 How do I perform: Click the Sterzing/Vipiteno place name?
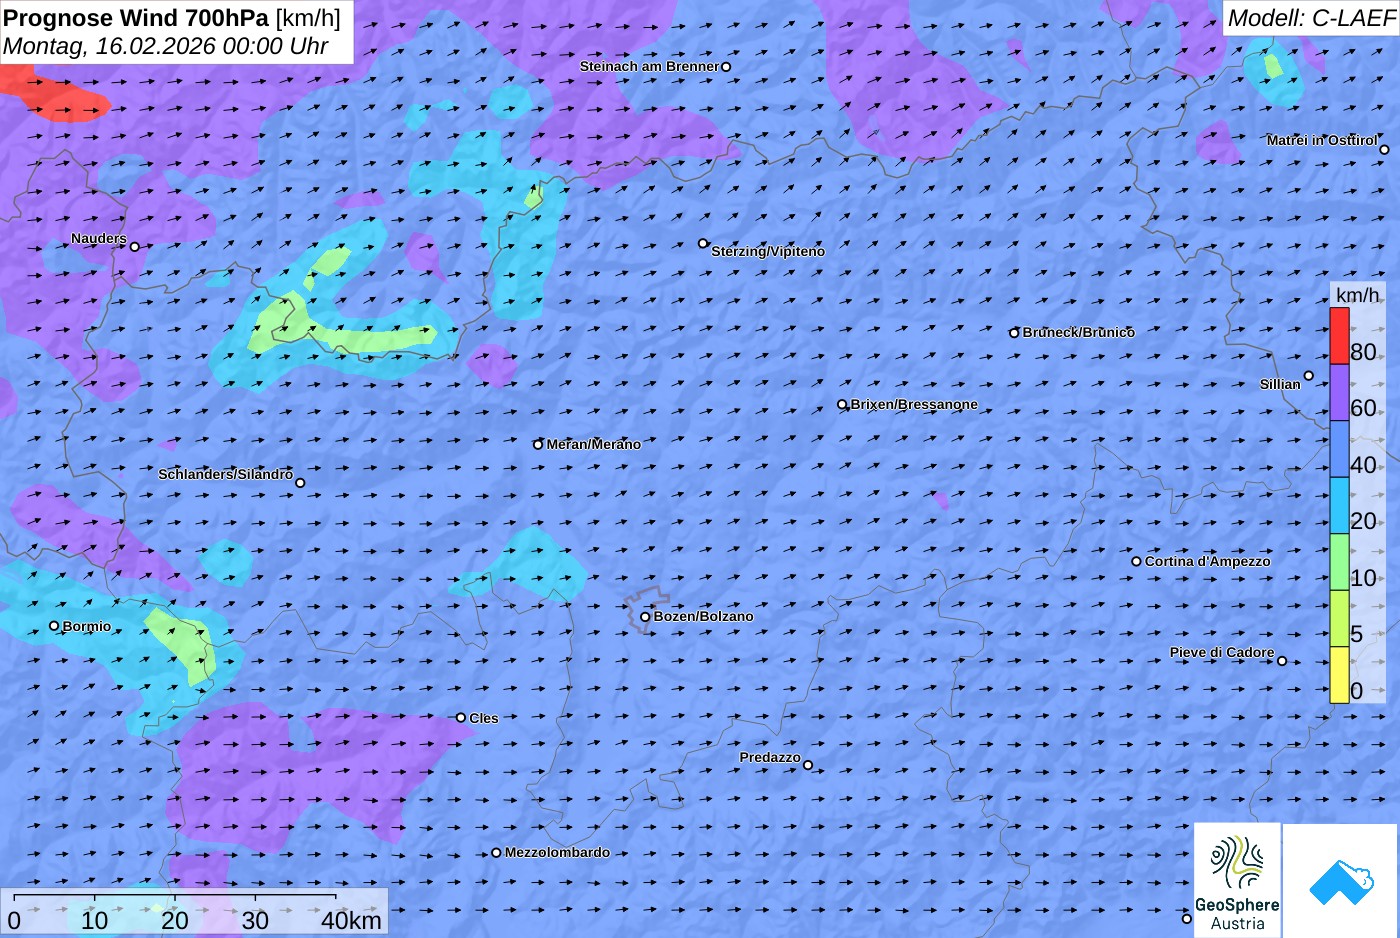click(x=768, y=251)
